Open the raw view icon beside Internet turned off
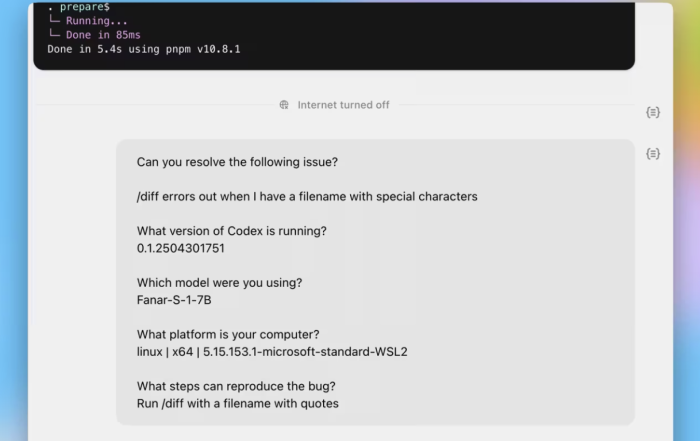700x441 pixels. (653, 112)
